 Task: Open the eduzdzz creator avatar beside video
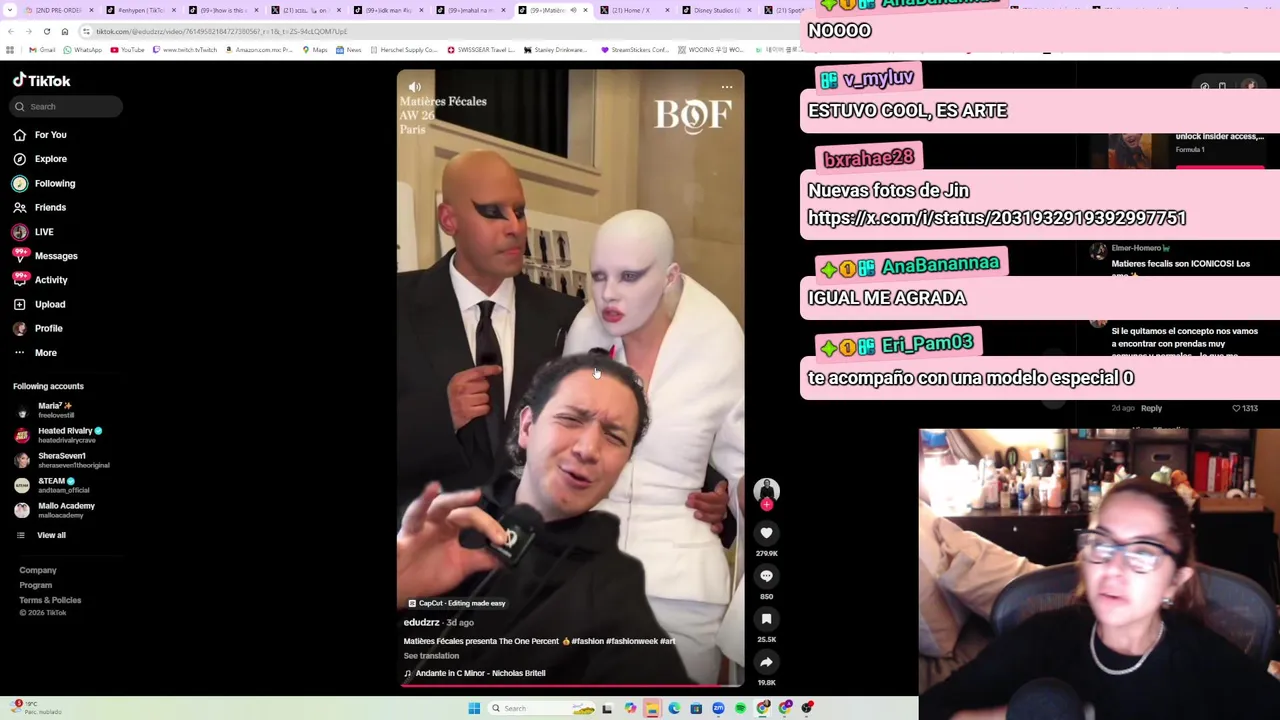[x=766, y=489]
